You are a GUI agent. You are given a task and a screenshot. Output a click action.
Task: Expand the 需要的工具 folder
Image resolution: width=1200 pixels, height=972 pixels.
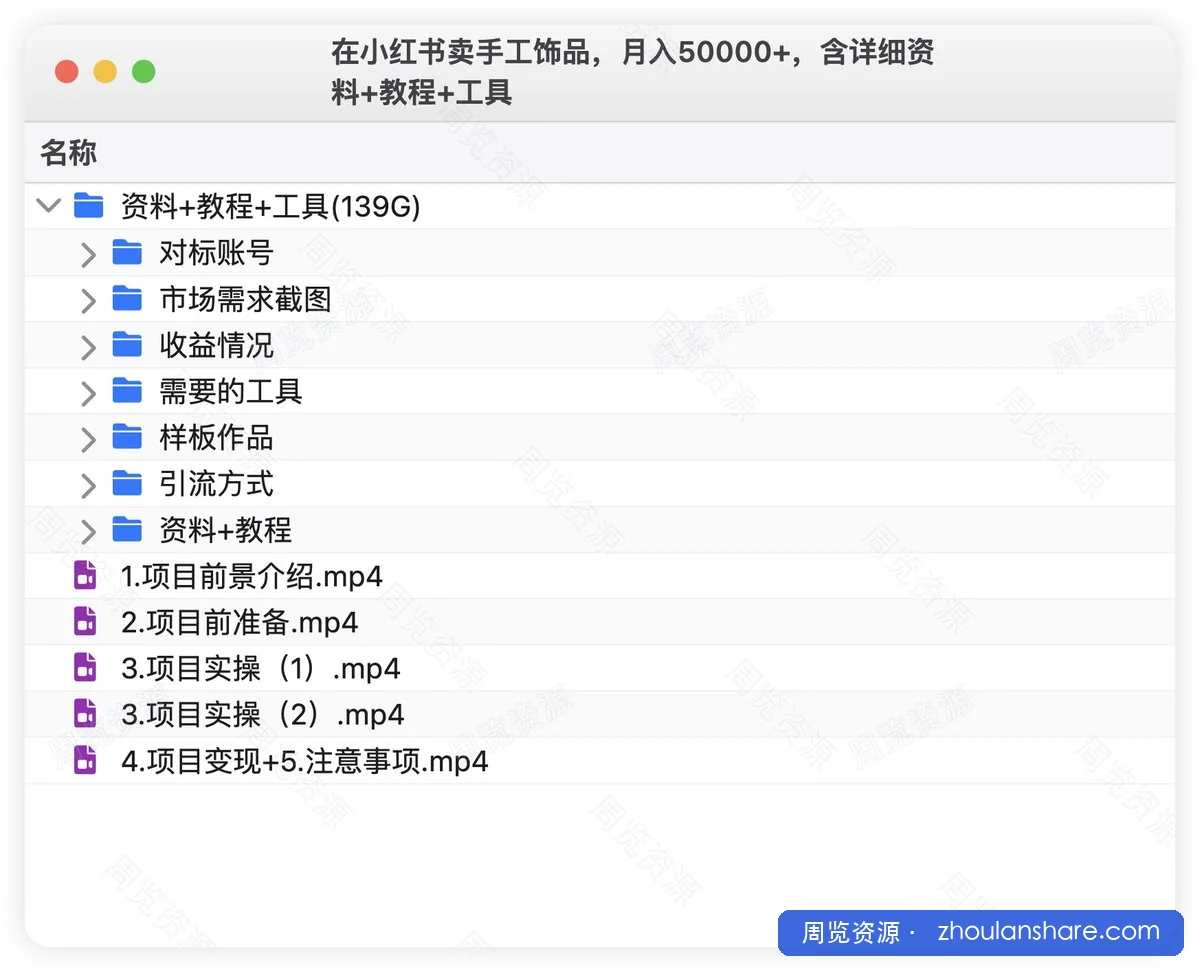(88, 392)
